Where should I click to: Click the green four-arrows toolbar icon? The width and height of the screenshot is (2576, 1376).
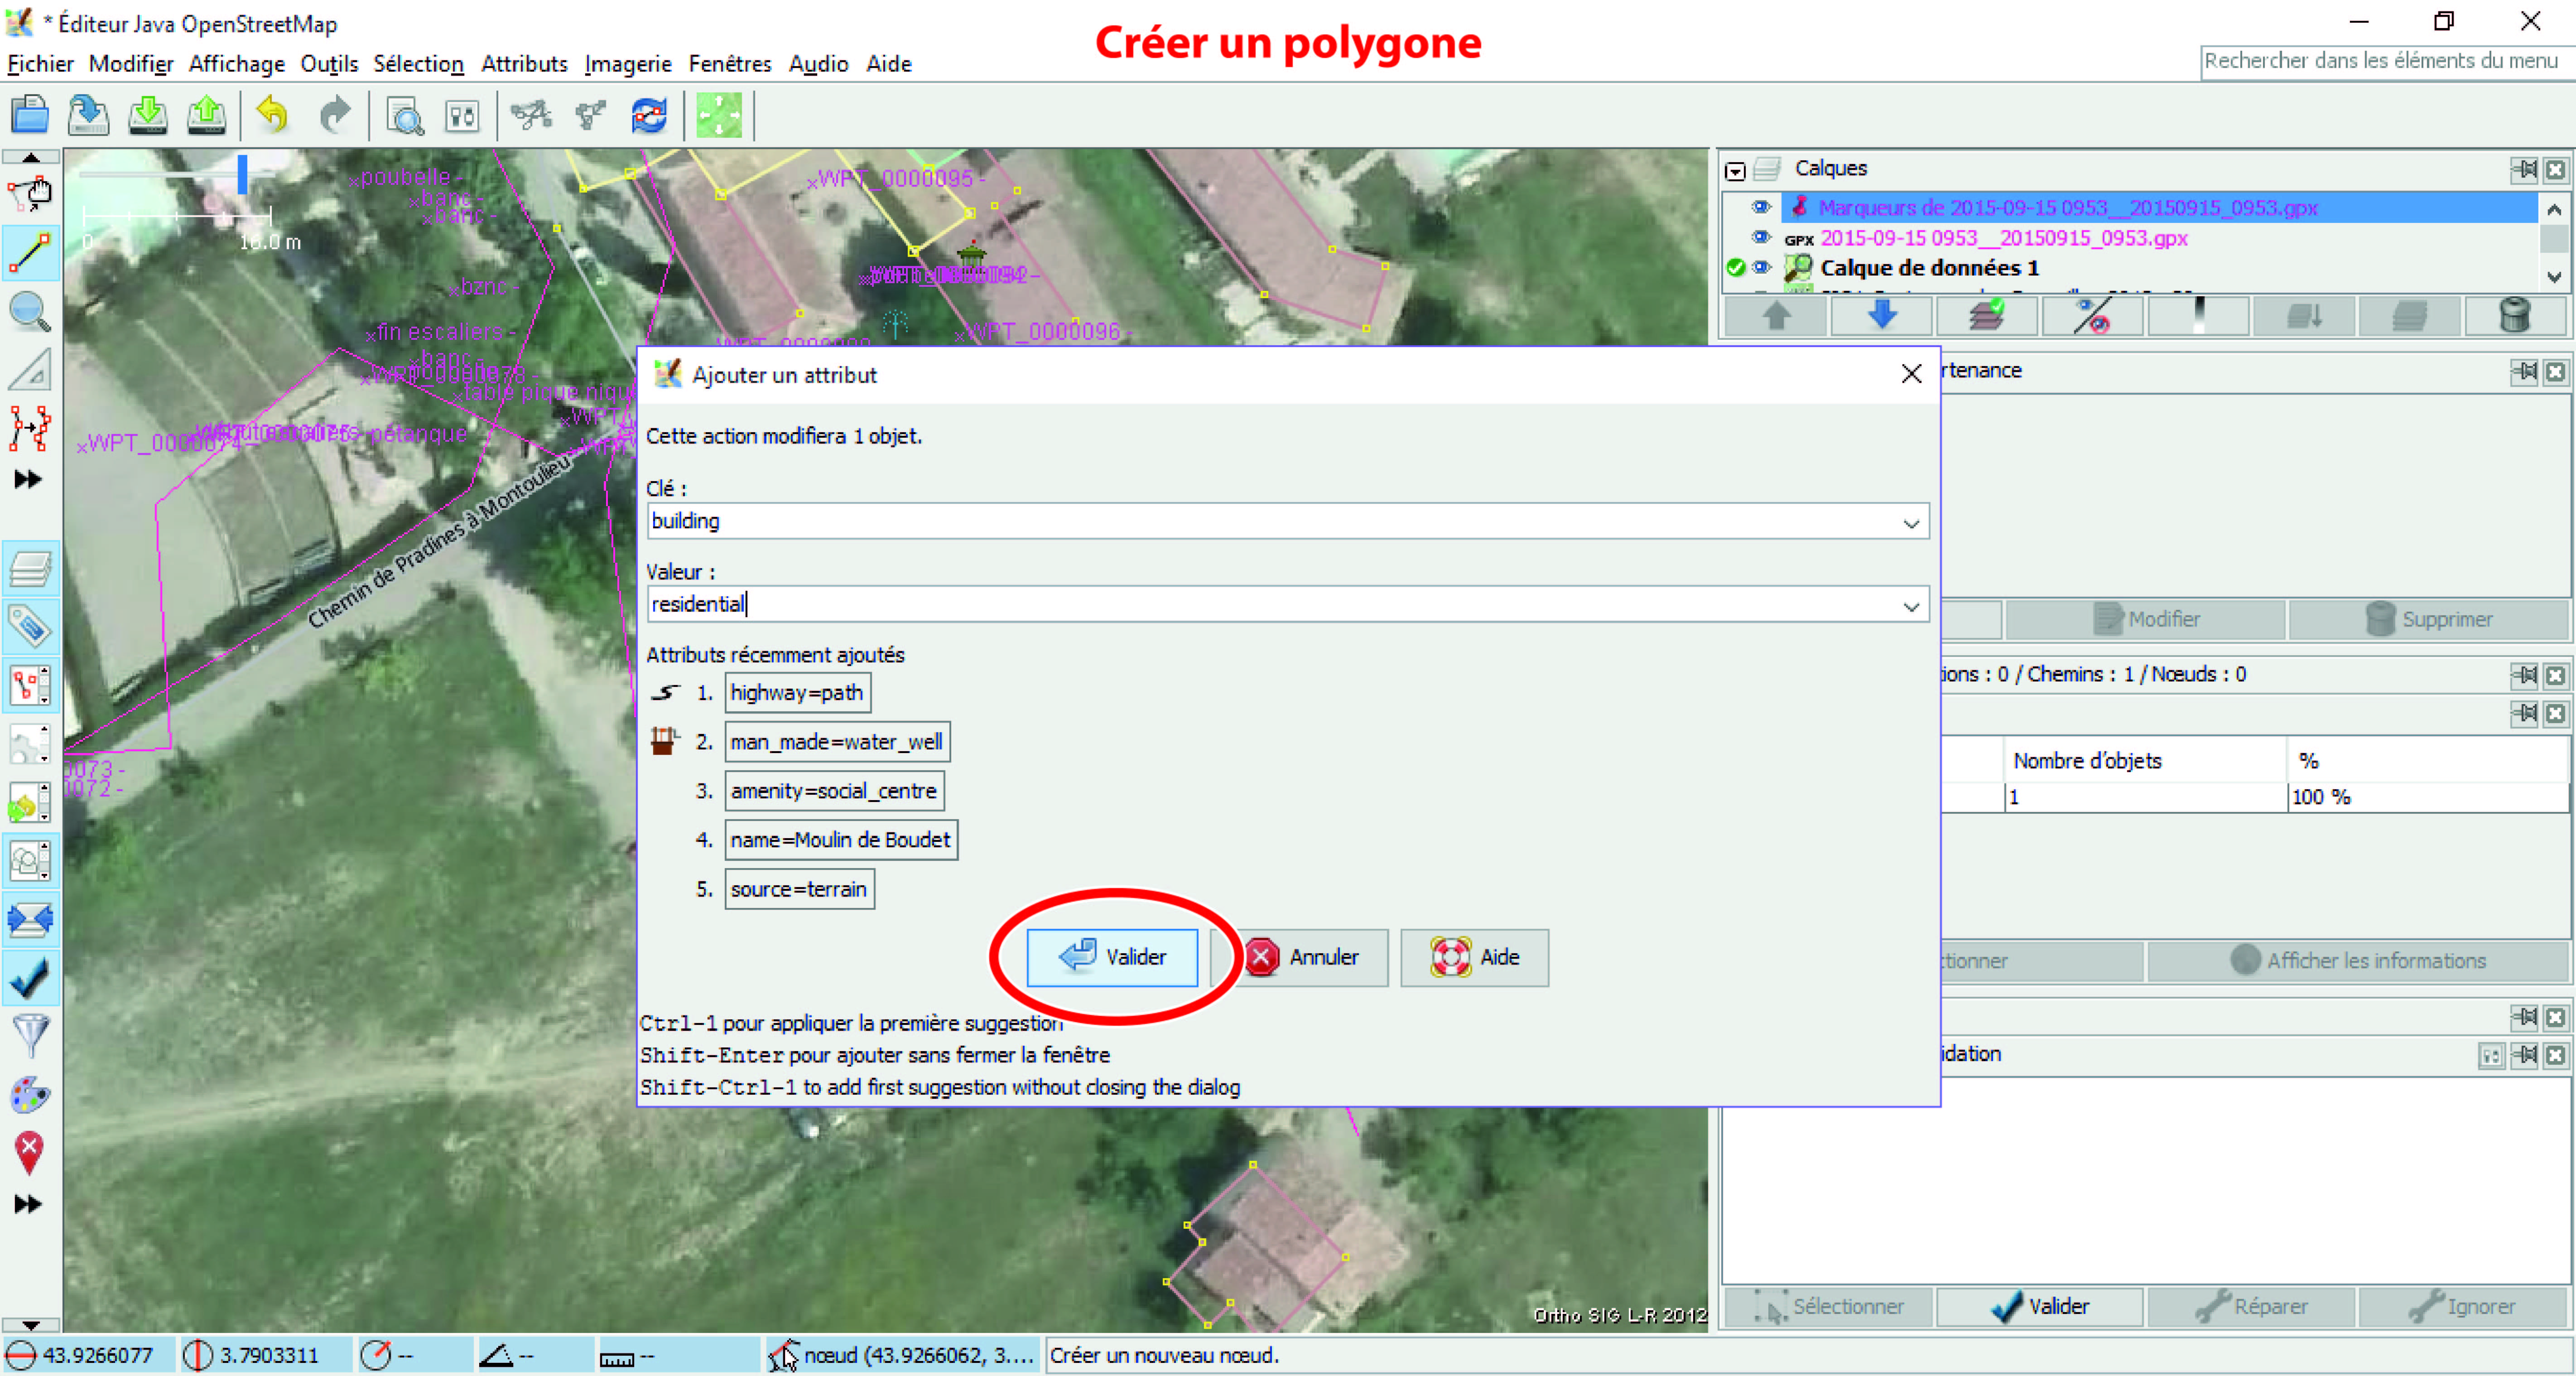719,116
